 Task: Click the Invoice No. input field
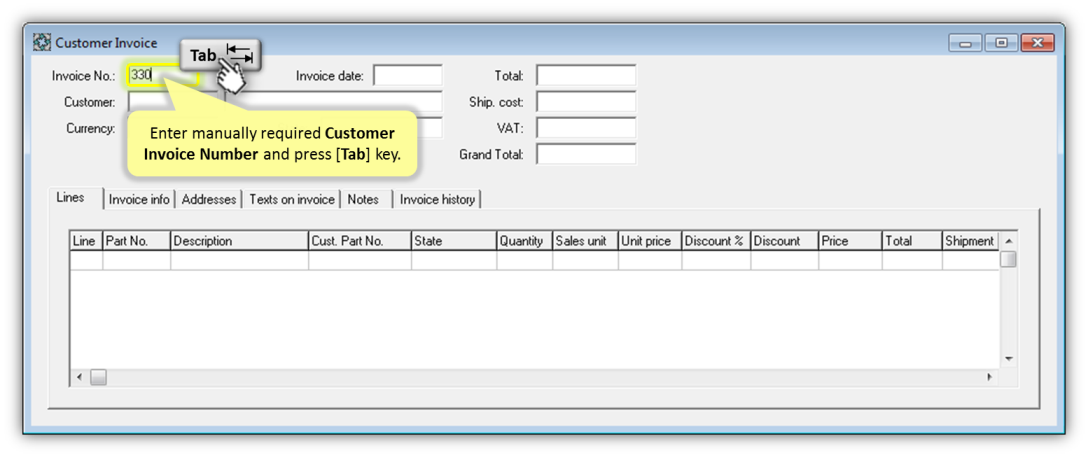point(164,76)
